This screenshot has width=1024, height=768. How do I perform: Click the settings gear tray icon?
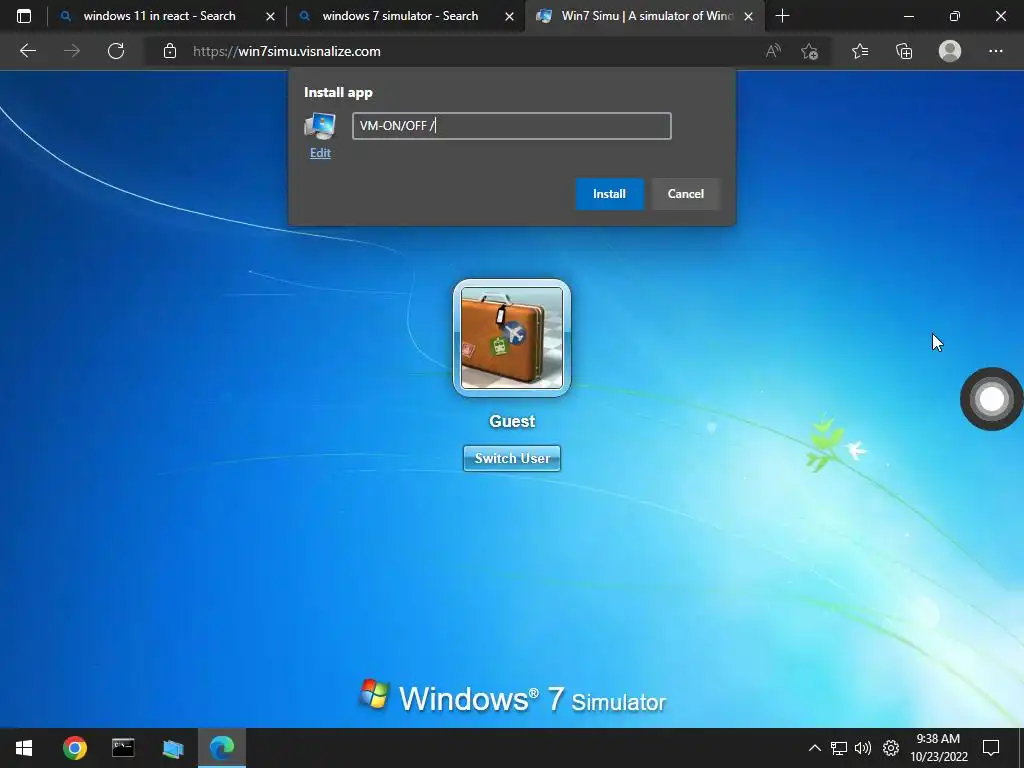(891, 748)
